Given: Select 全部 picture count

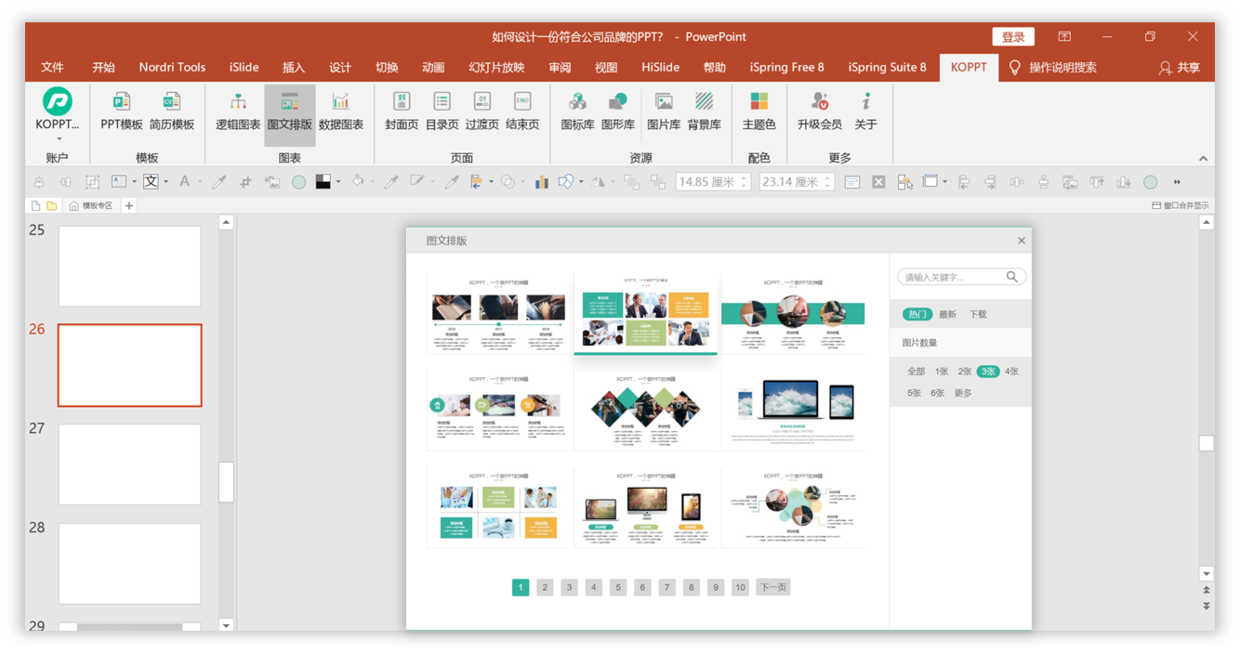Looking at the screenshot, I should [x=916, y=371].
